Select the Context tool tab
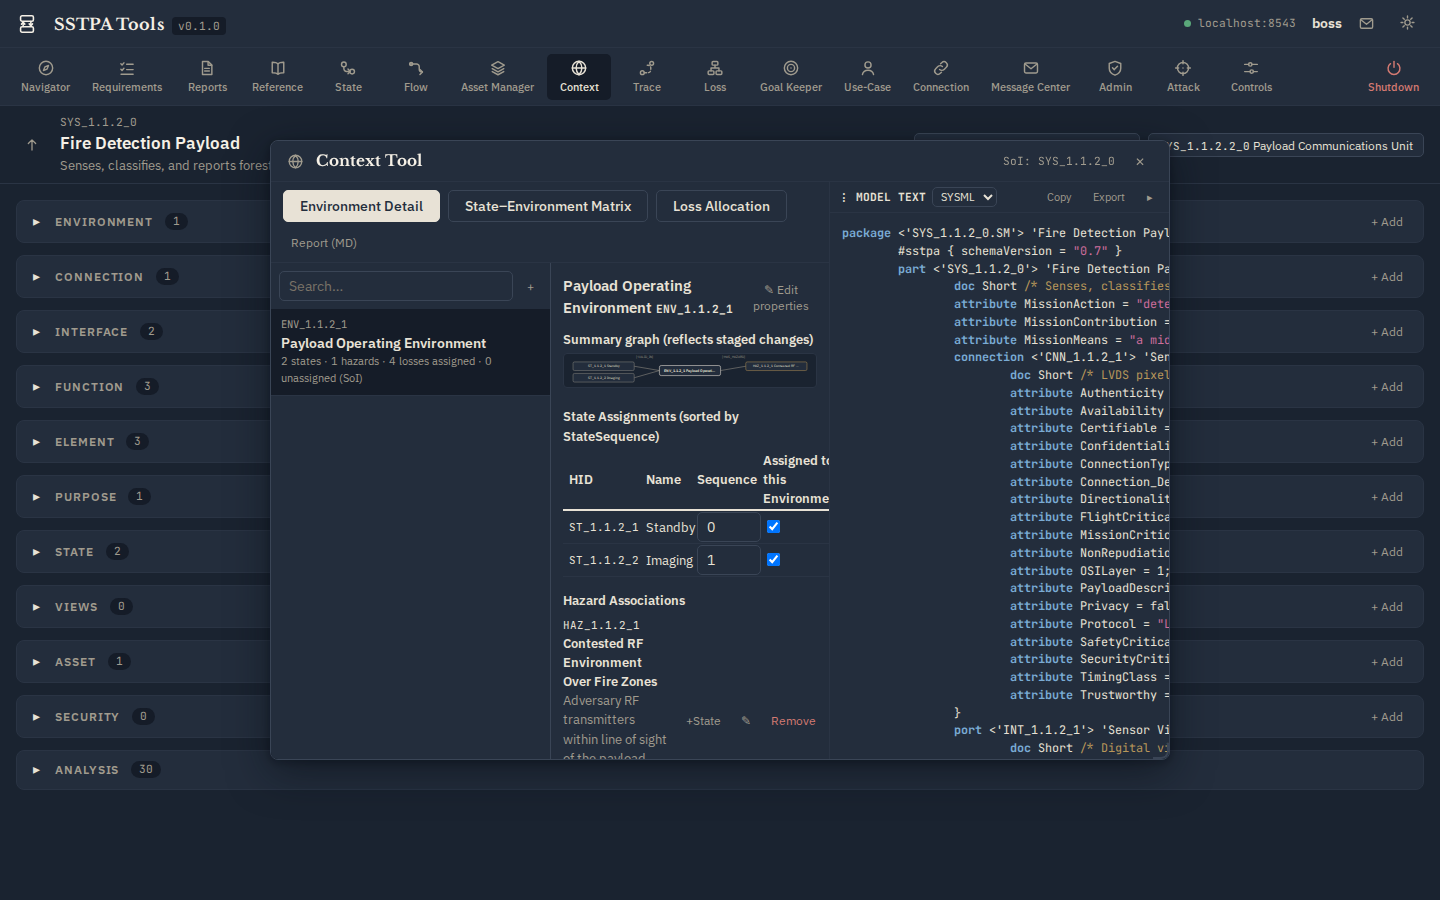 click(x=579, y=77)
